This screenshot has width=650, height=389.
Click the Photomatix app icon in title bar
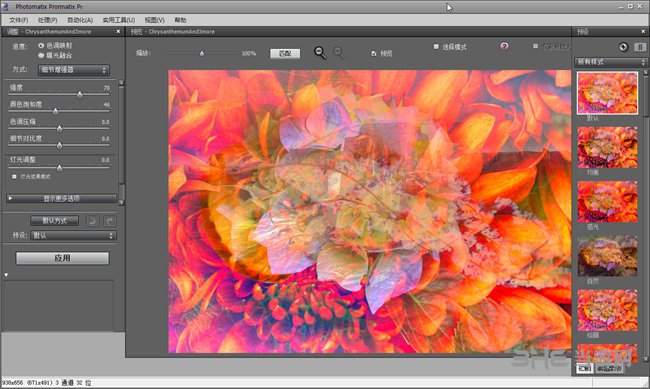click(x=5, y=7)
